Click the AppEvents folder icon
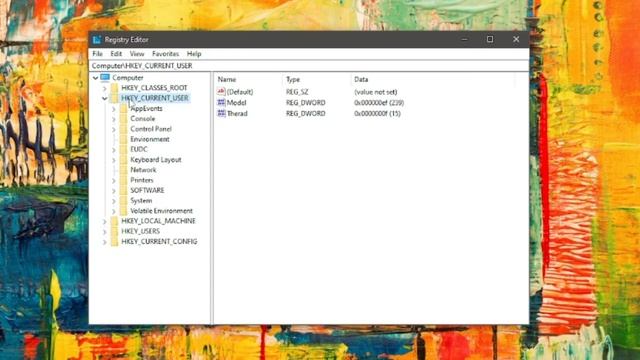Image resolution: width=640 pixels, height=360 pixels. (x=124, y=109)
